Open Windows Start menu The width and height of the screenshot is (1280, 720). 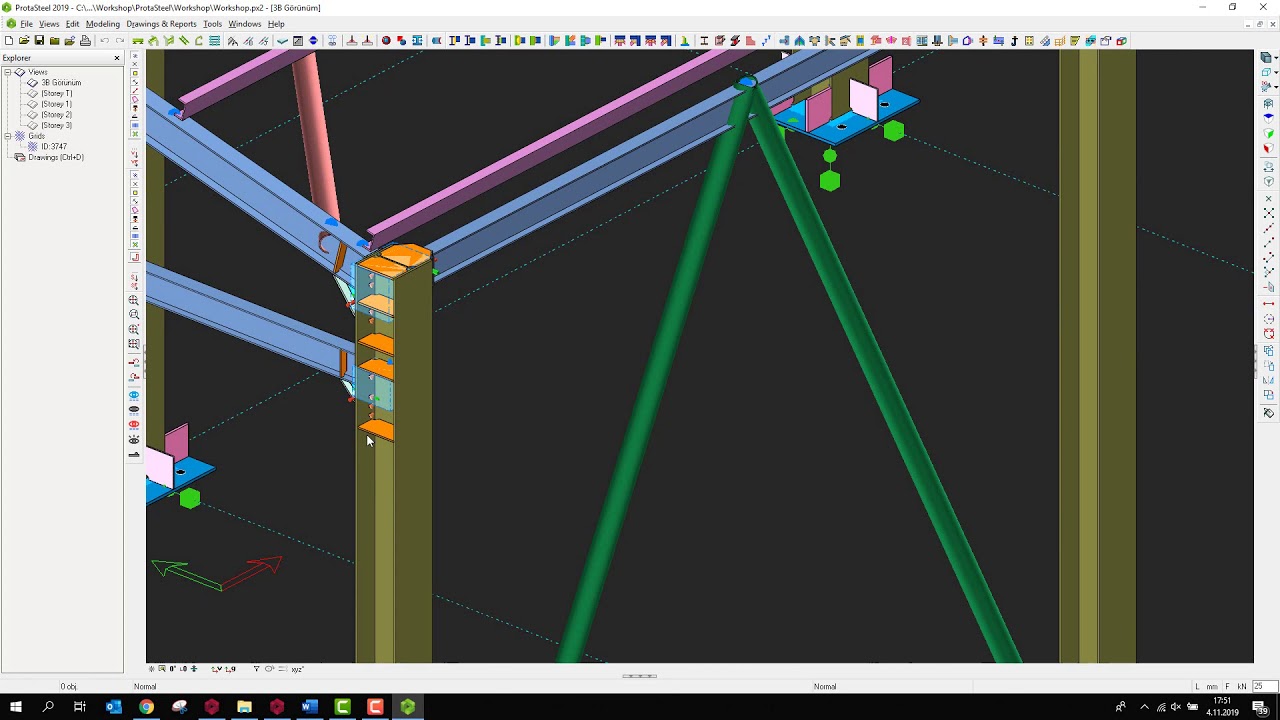[16, 707]
